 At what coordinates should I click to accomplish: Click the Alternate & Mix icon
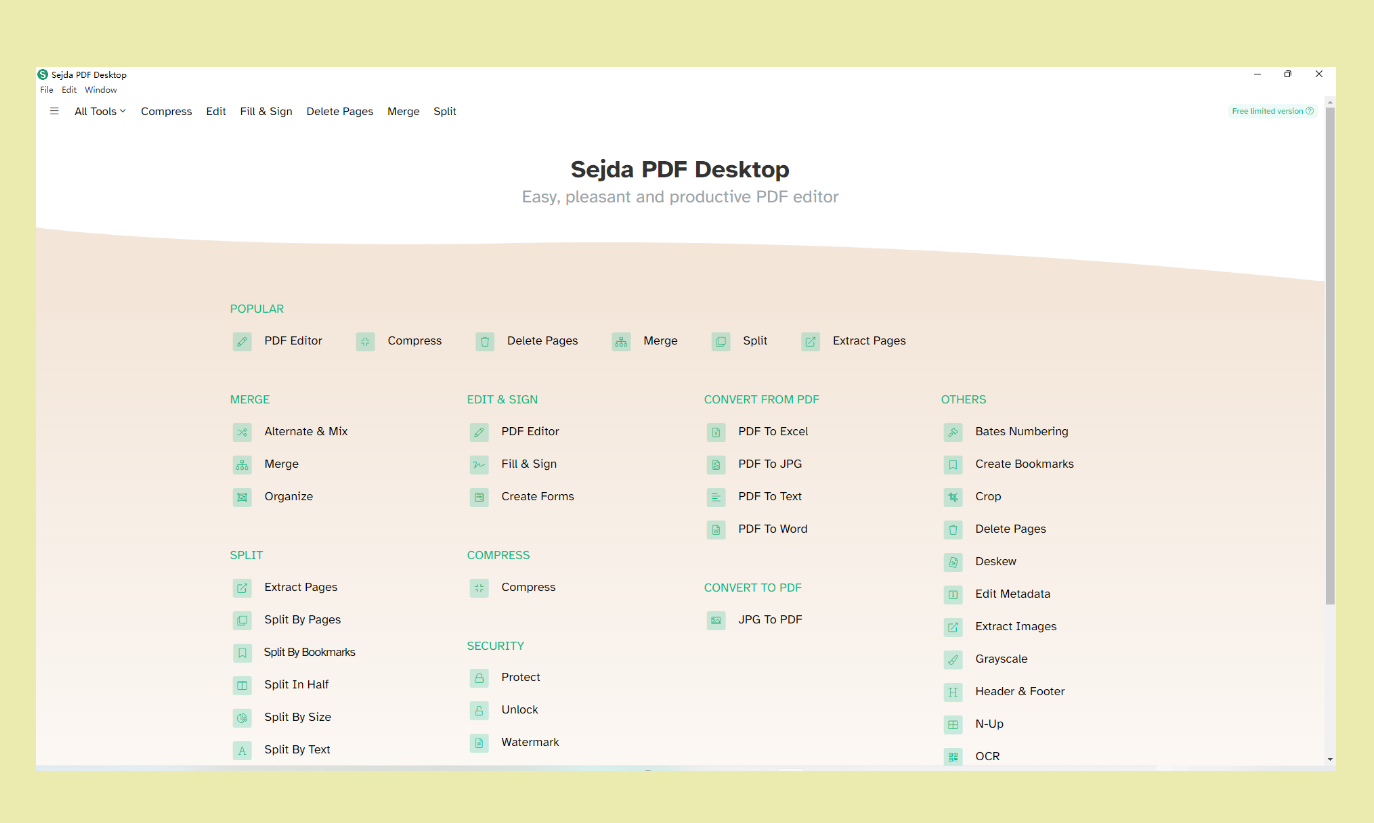[242, 432]
